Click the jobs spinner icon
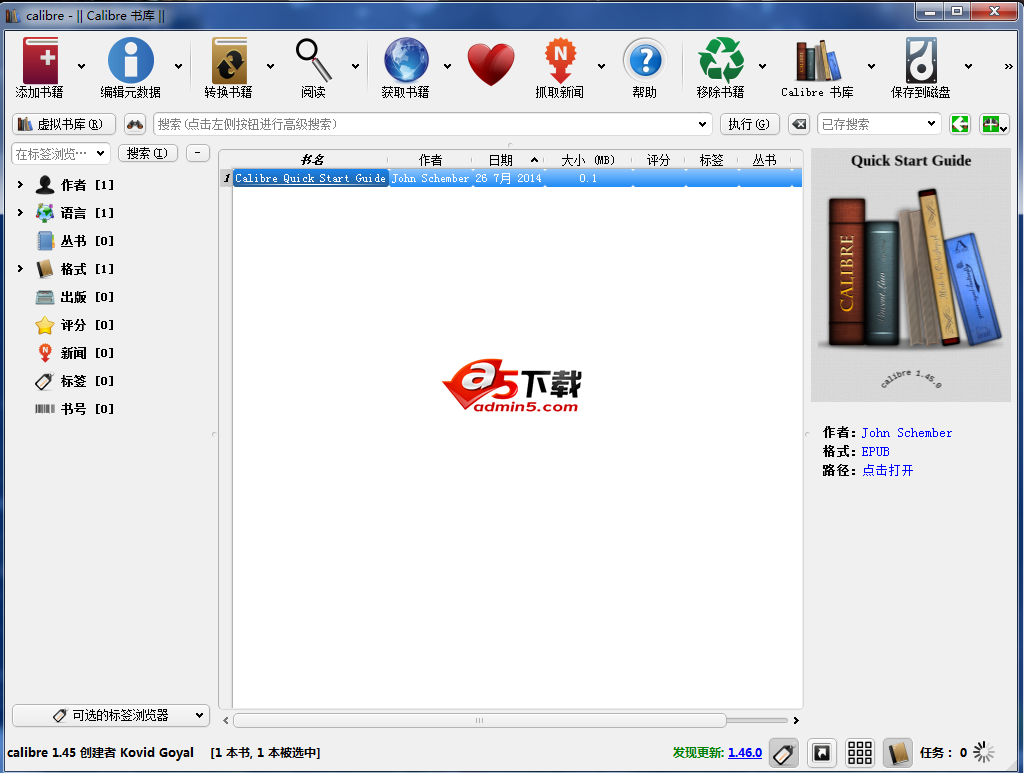Viewport: 1024px width, 773px height. tap(984, 753)
